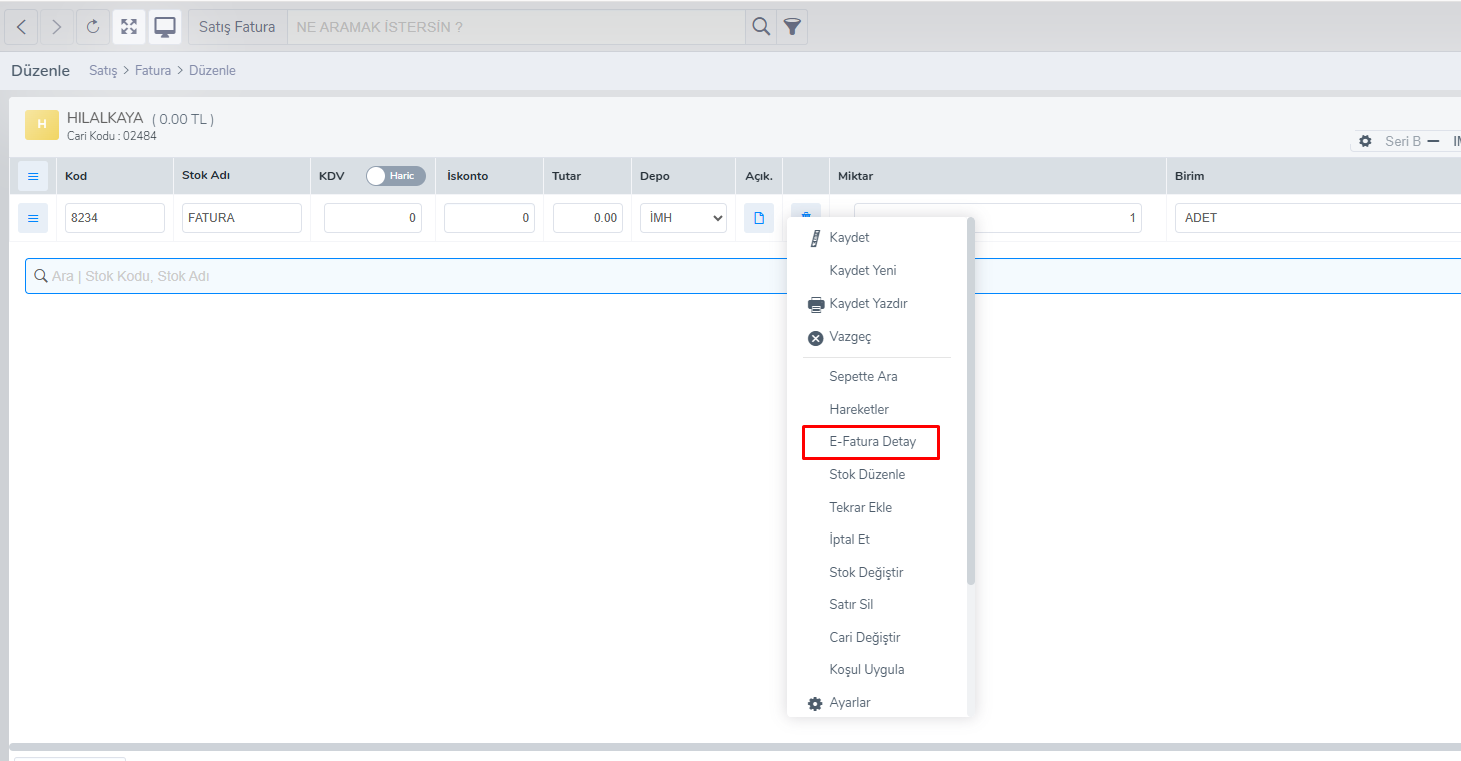Click the Cari Kodu : 02484 text
1461x761 pixels.
tap(112, 136)
